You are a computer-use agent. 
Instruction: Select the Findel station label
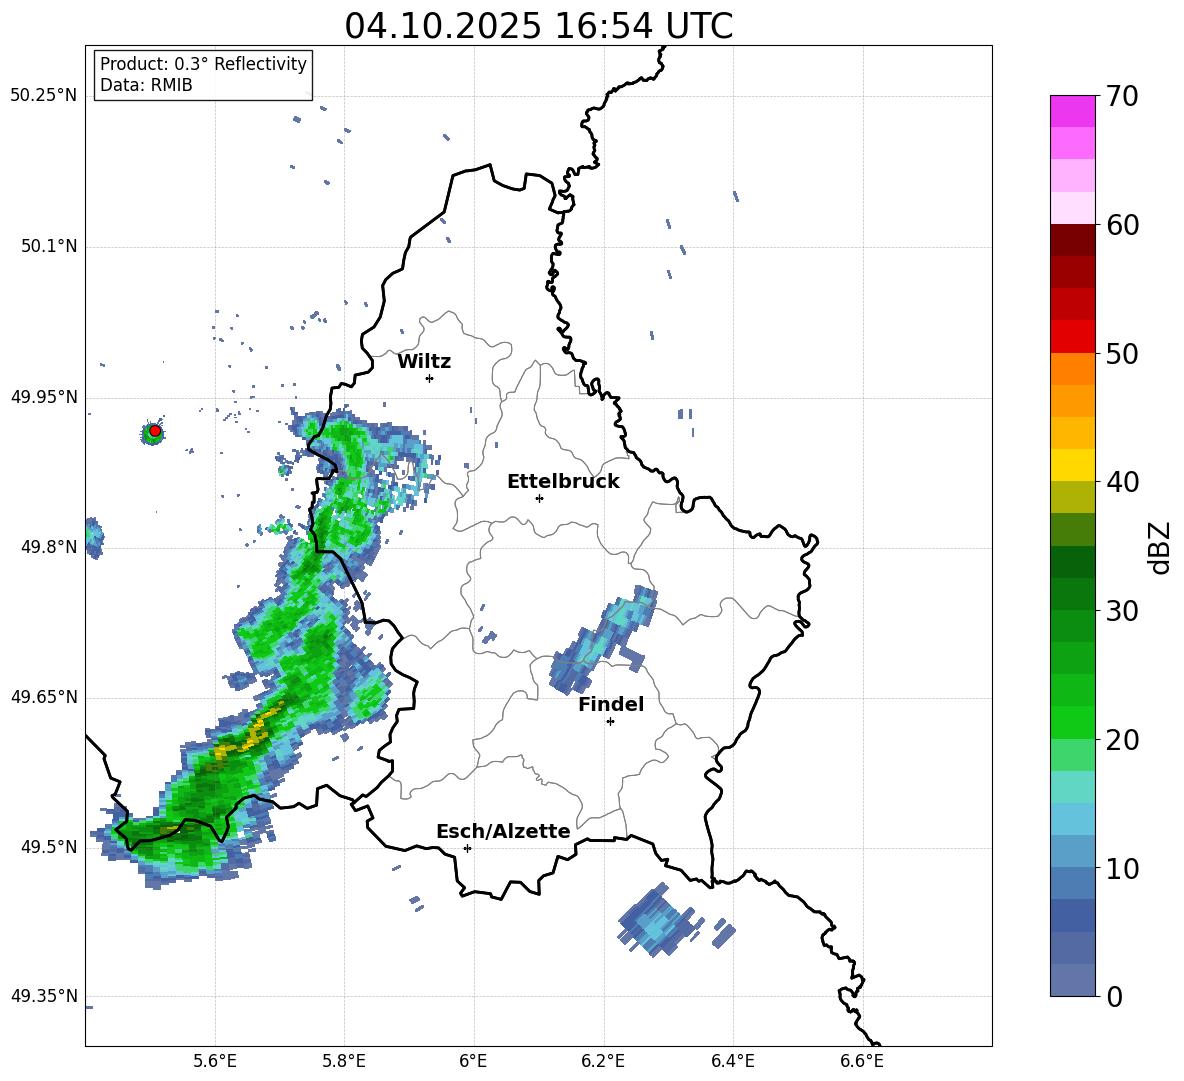[611, 704]
